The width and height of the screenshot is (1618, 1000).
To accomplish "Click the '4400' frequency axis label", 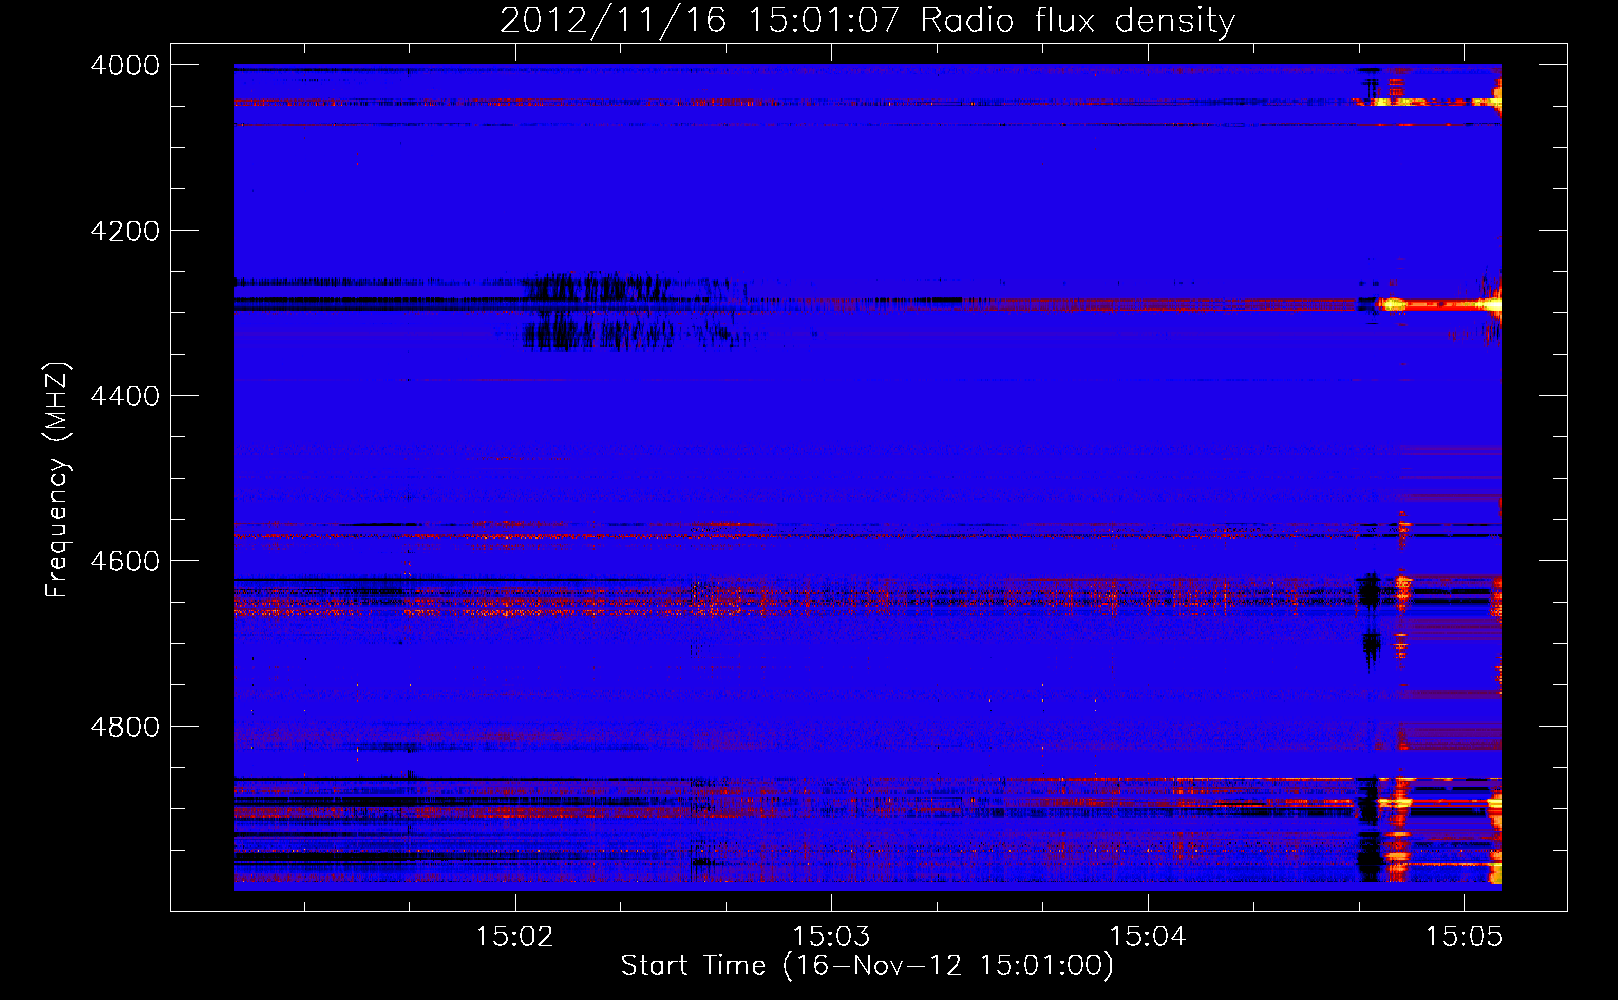I will click(125, 396).
